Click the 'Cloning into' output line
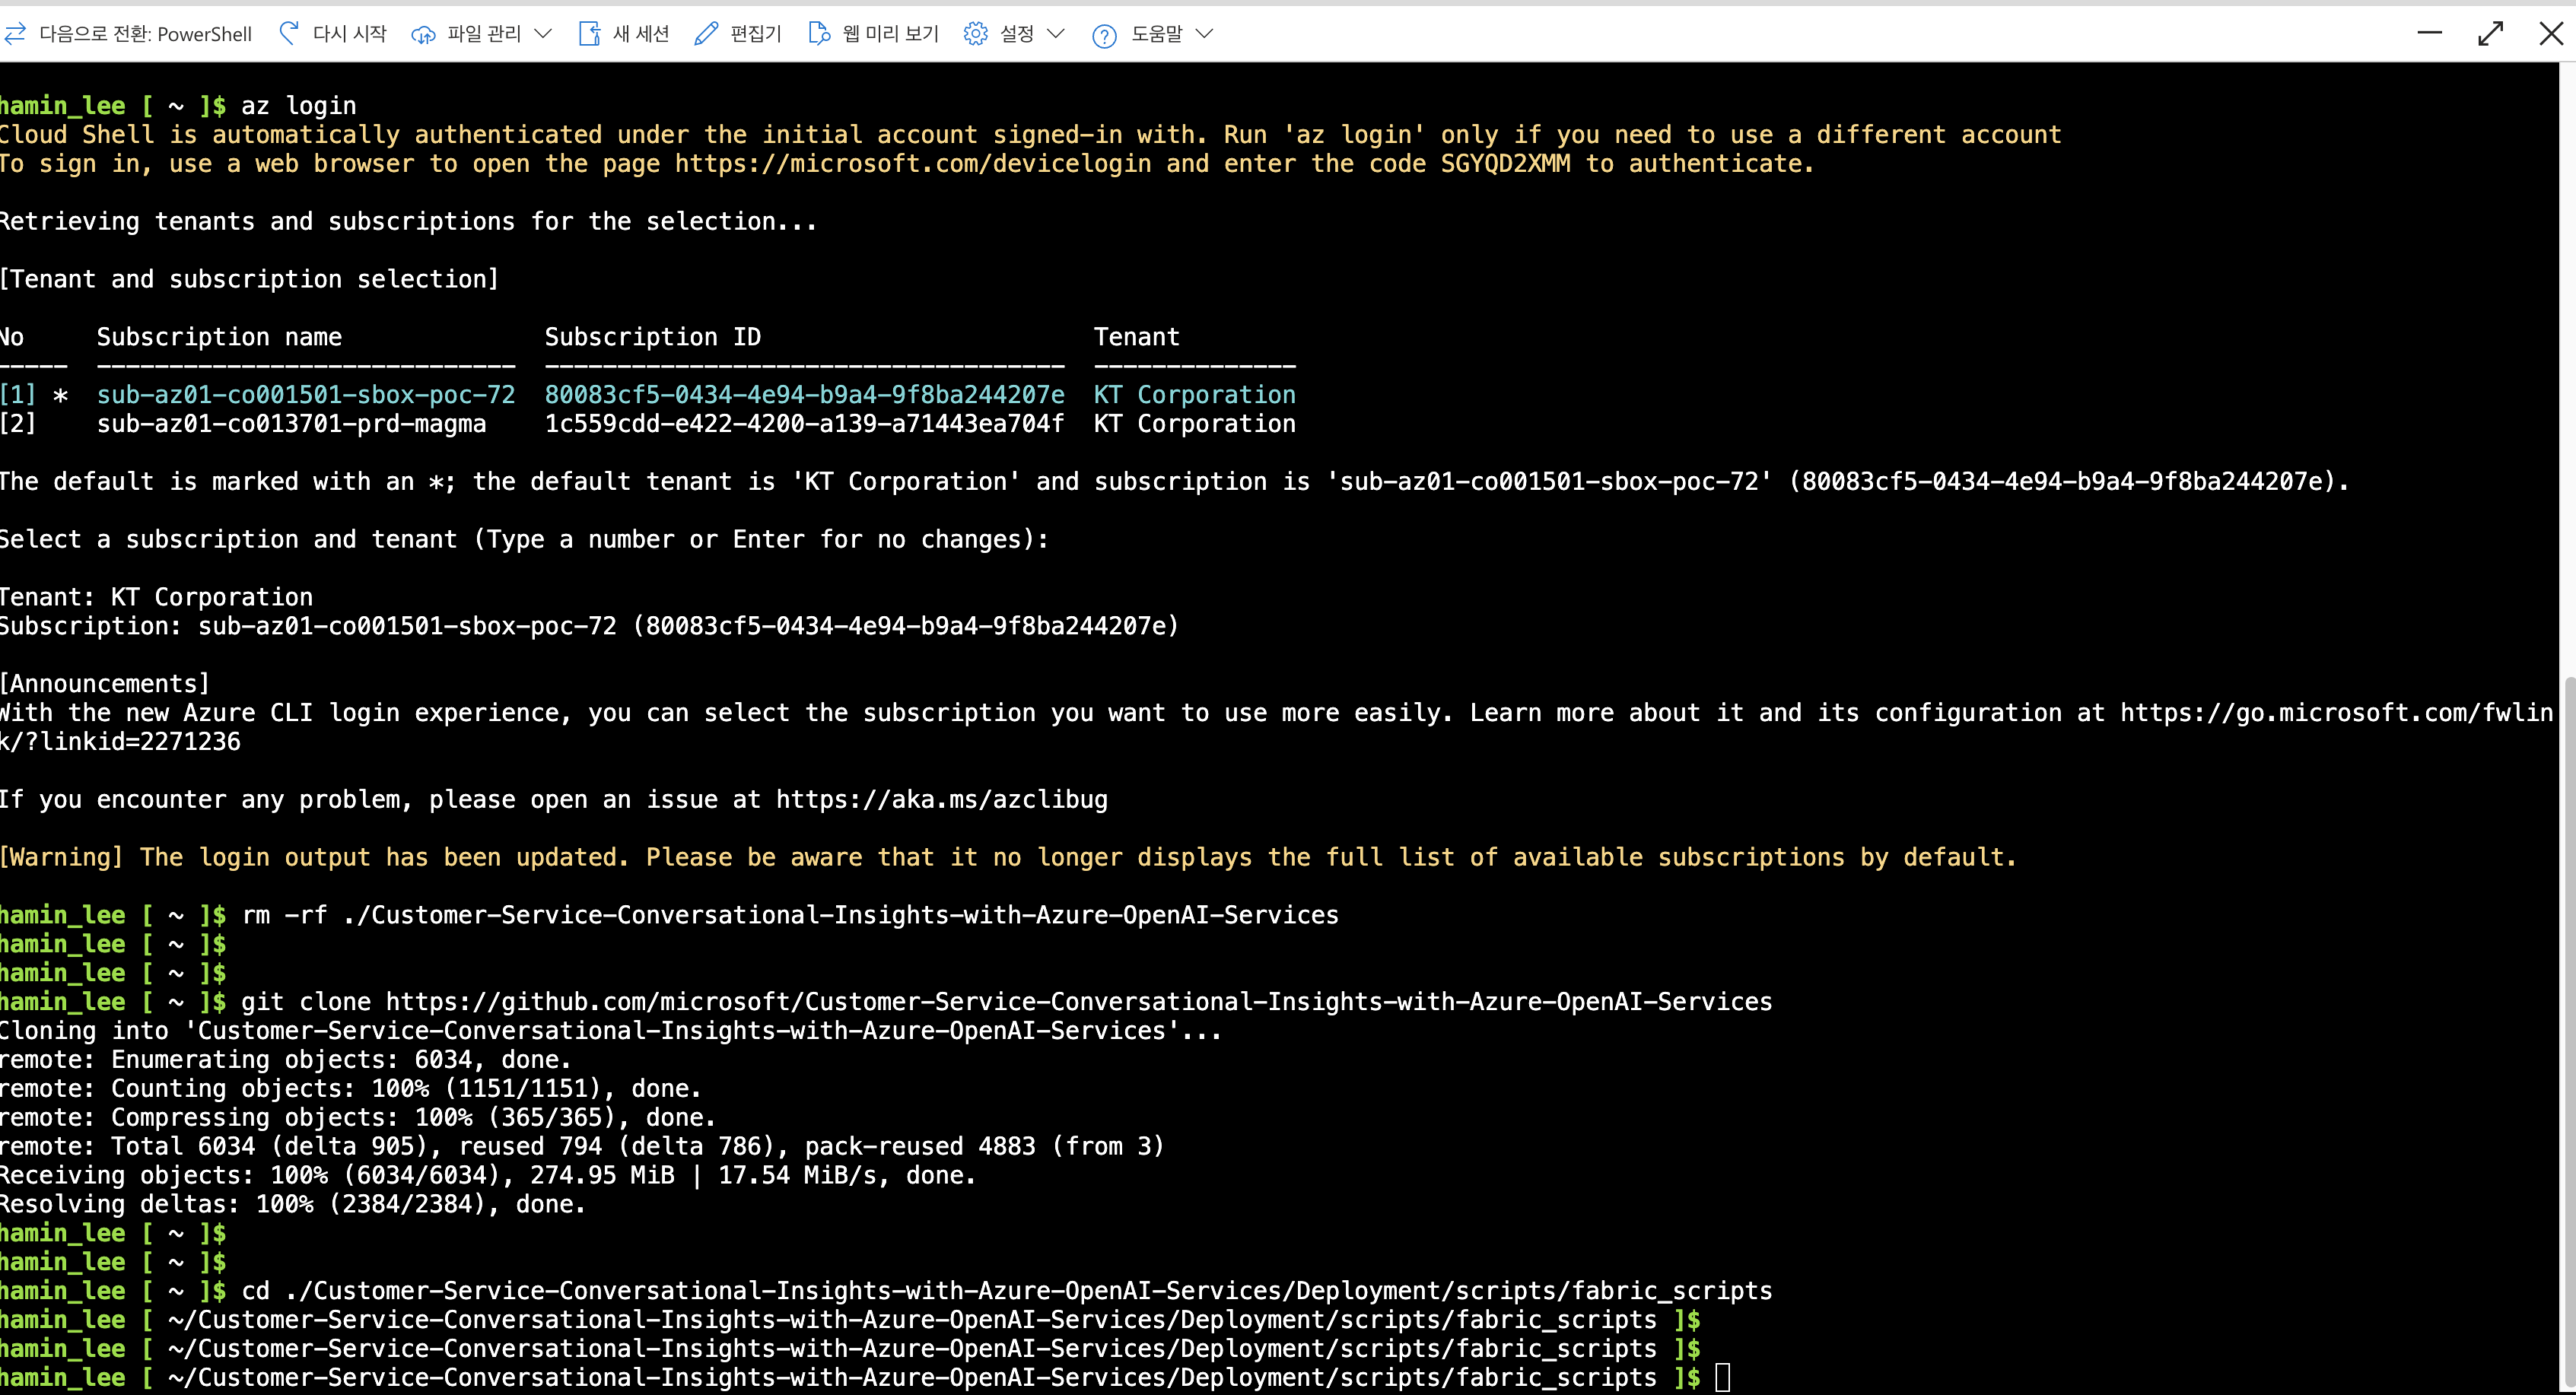This screenshot has height=1395, width=2576. click(x=610, y=1030)
